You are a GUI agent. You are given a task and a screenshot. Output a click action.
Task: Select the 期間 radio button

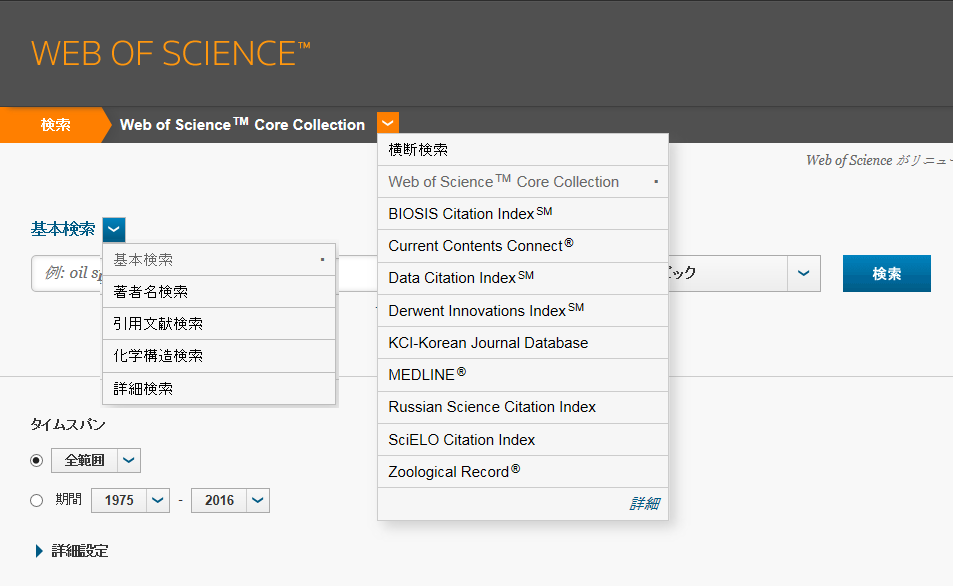[x=36, y=500]
